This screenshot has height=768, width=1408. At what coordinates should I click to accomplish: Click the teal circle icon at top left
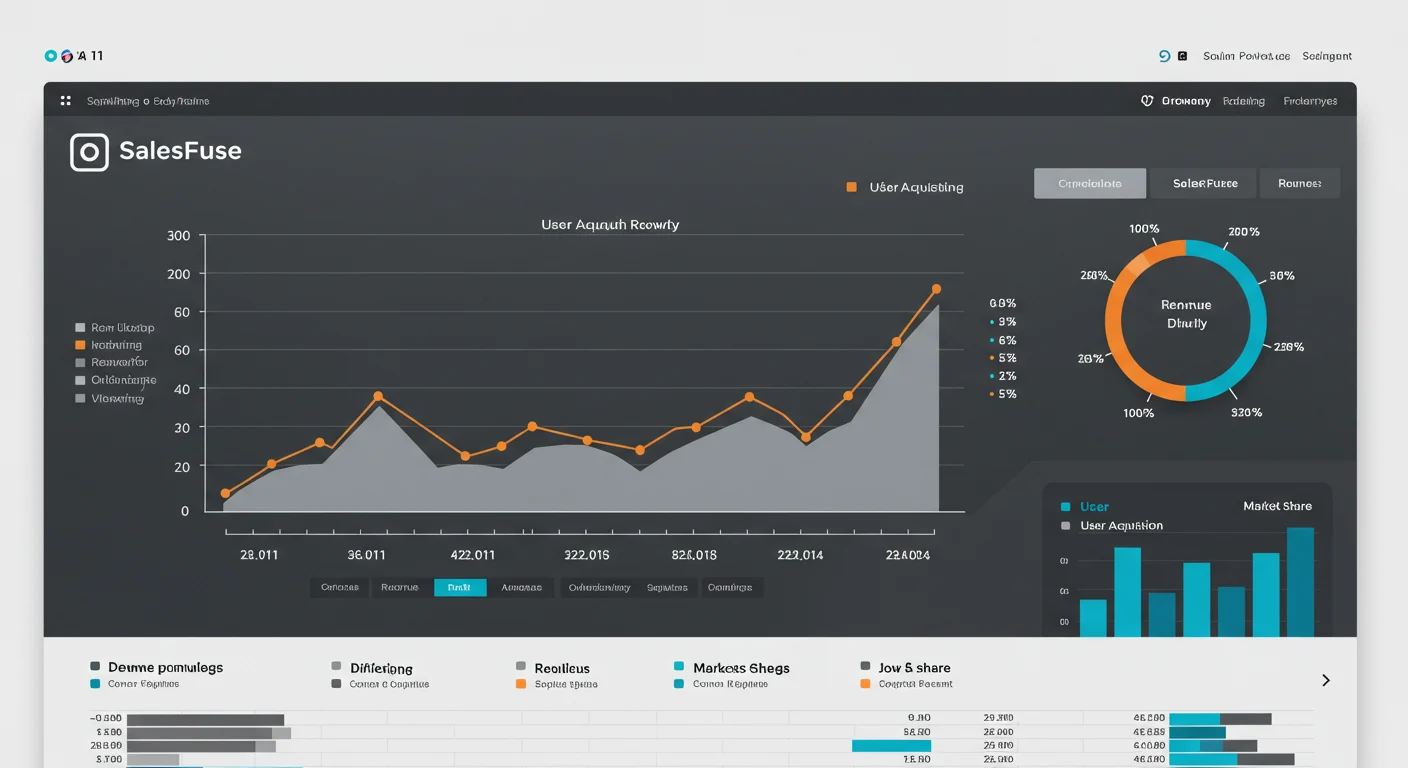(x=51, y=57)
